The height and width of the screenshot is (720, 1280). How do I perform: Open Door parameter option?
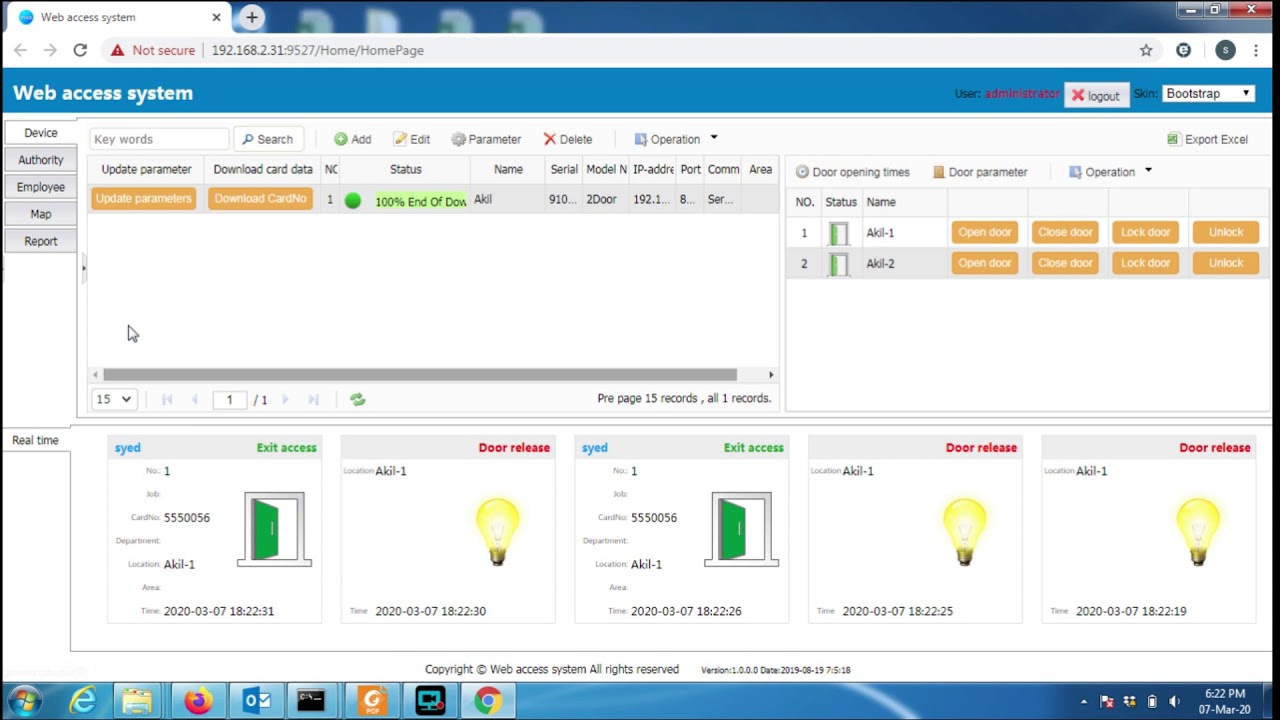click(x=980, y=172)
